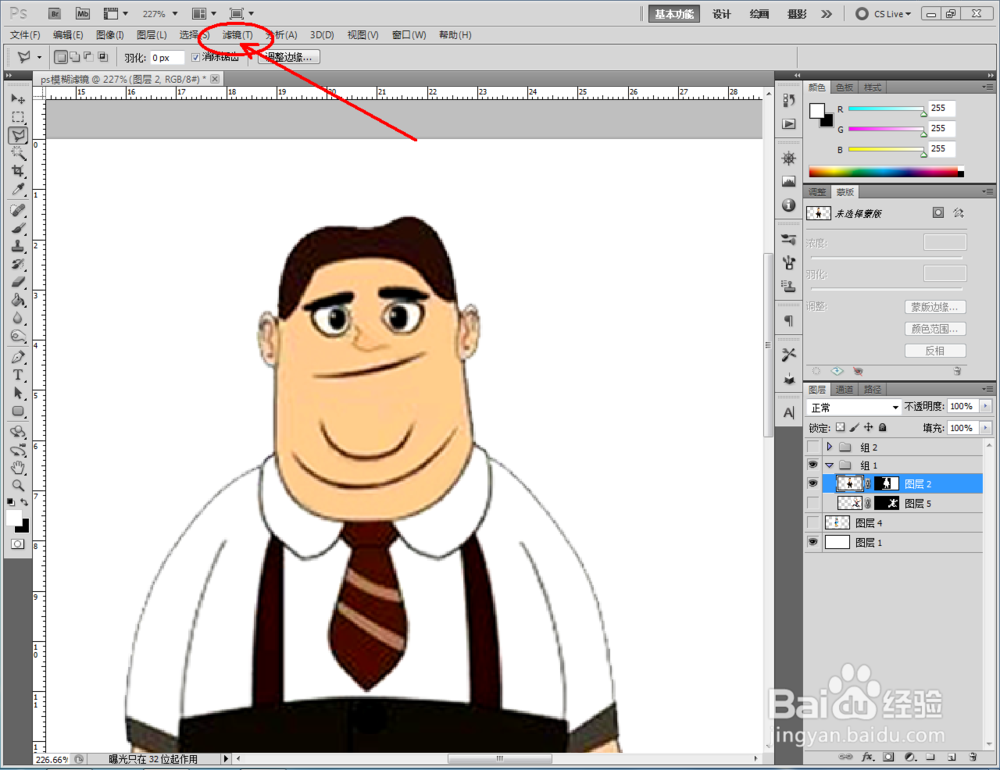Screen dimensions: 1000x770
Task: Click the foreground color swatch in toolbox
Action: [13, 518]
